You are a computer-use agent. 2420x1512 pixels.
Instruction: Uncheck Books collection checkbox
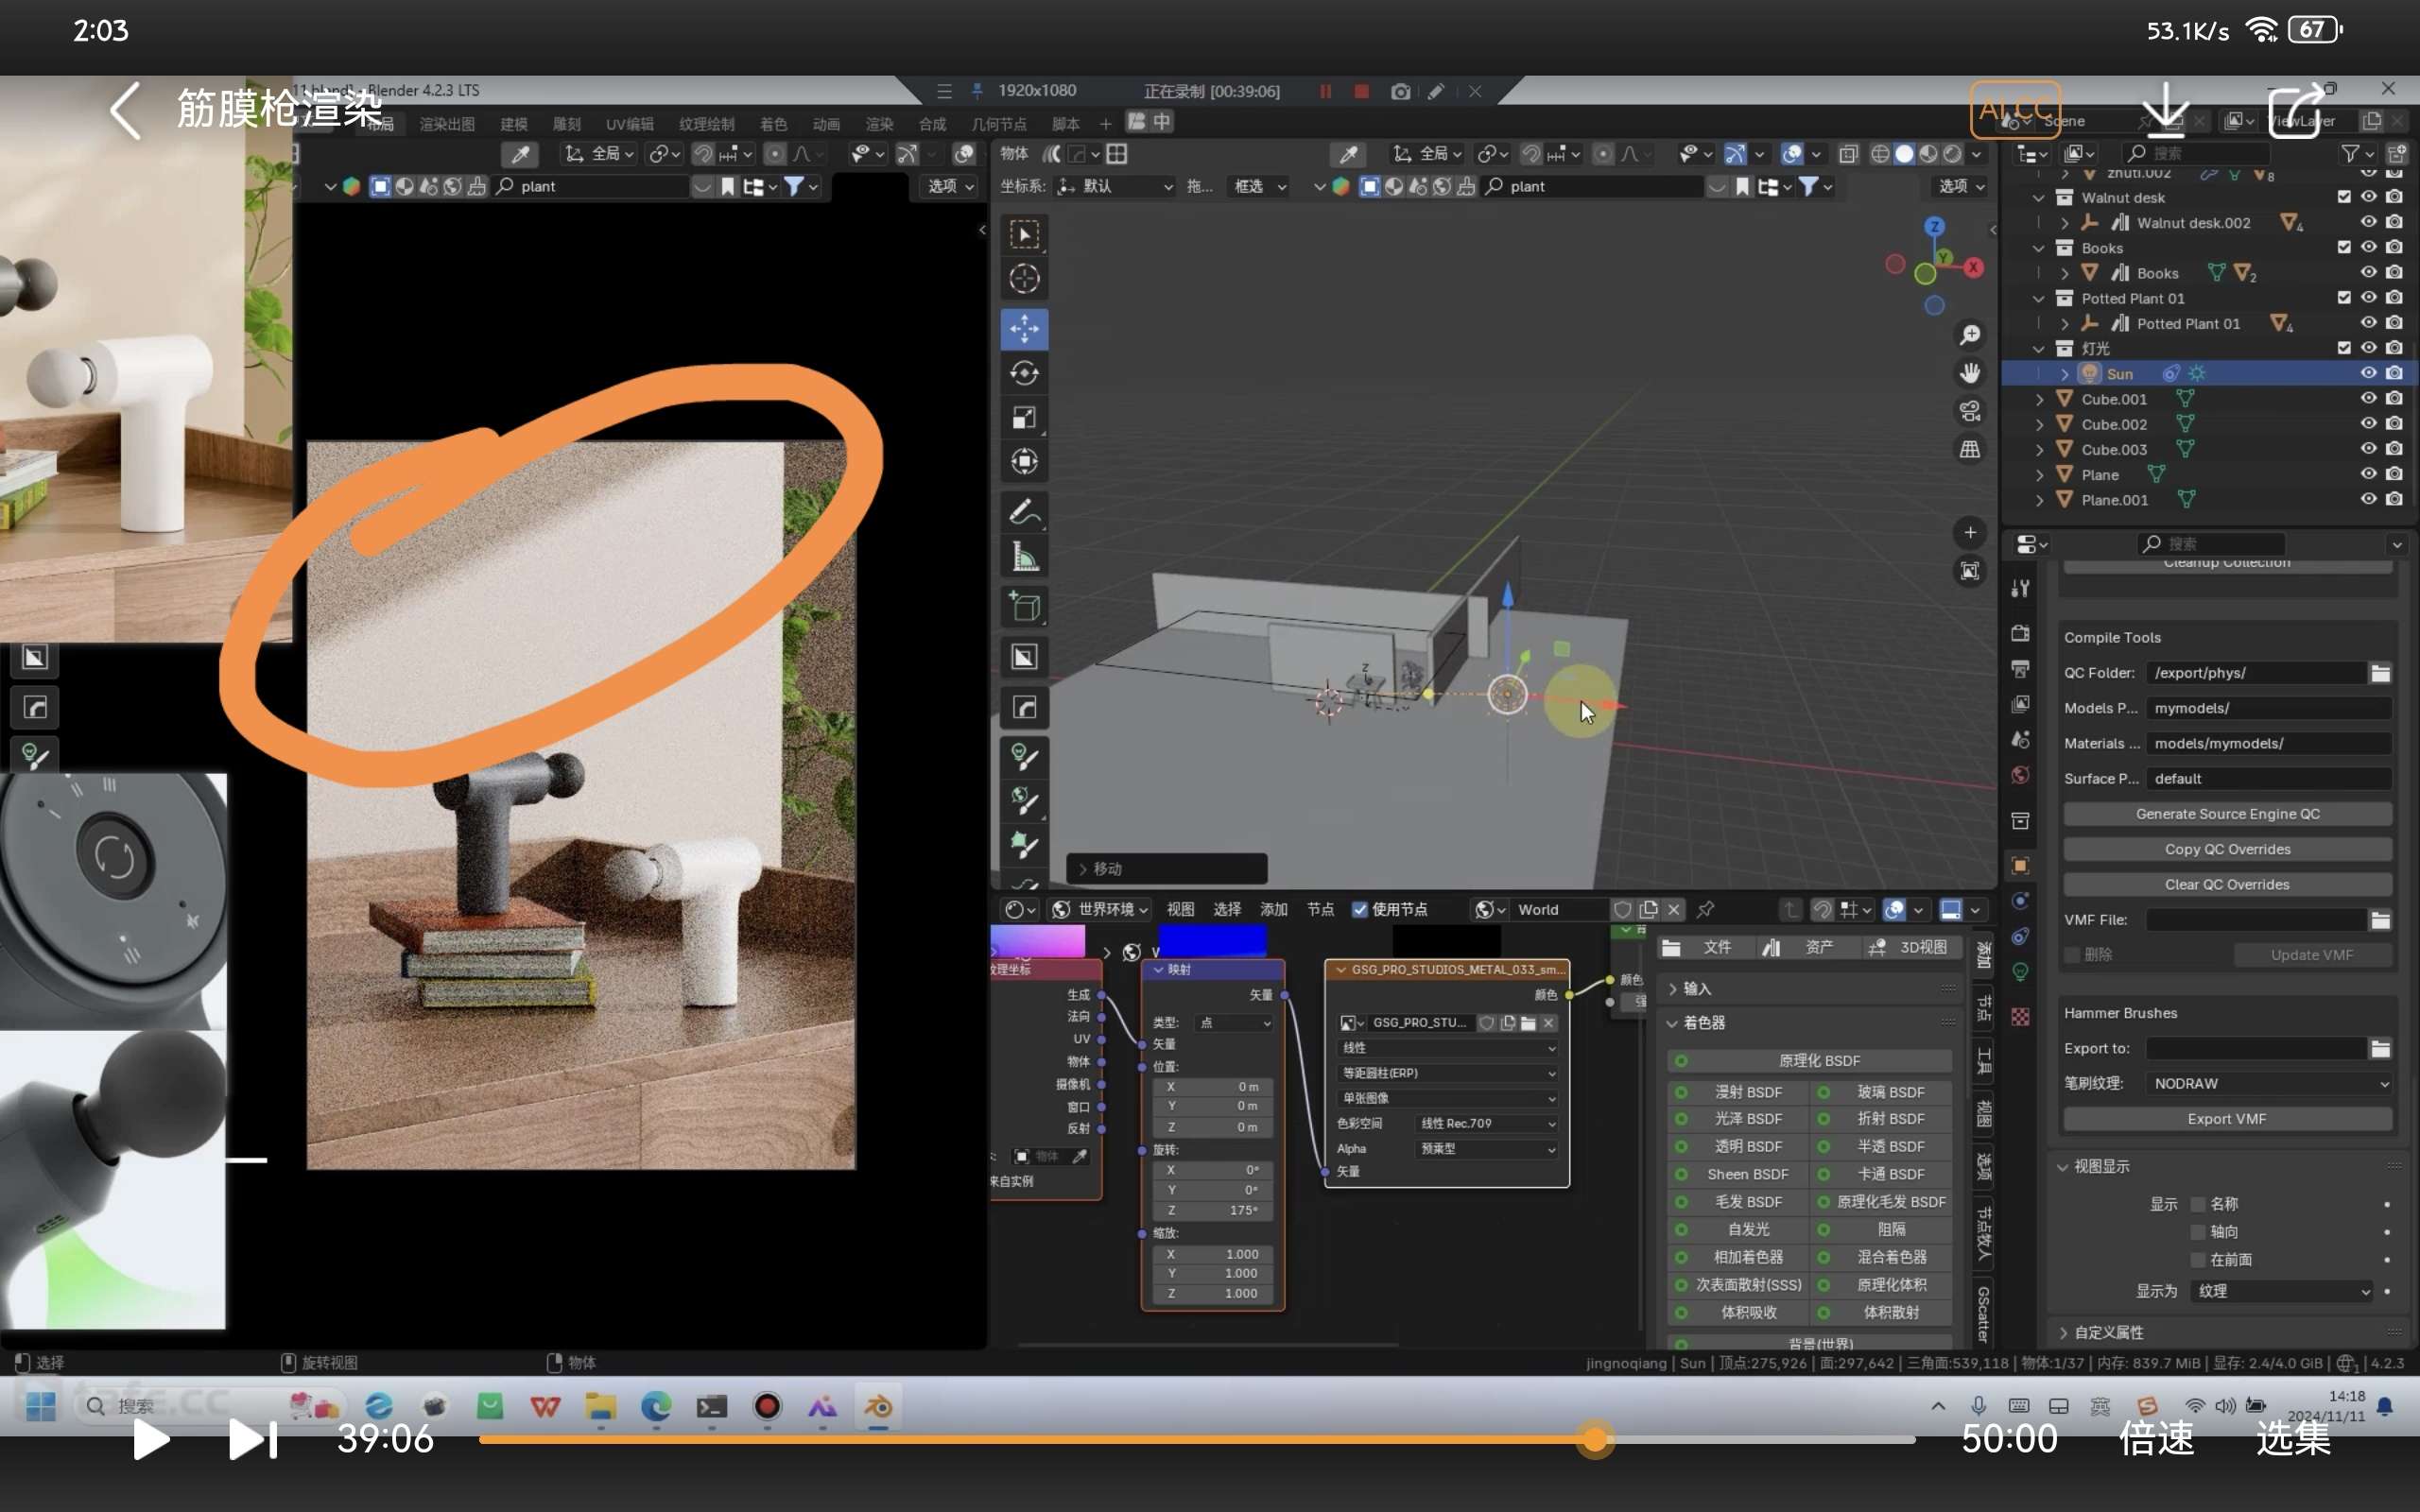point(2343,247)
